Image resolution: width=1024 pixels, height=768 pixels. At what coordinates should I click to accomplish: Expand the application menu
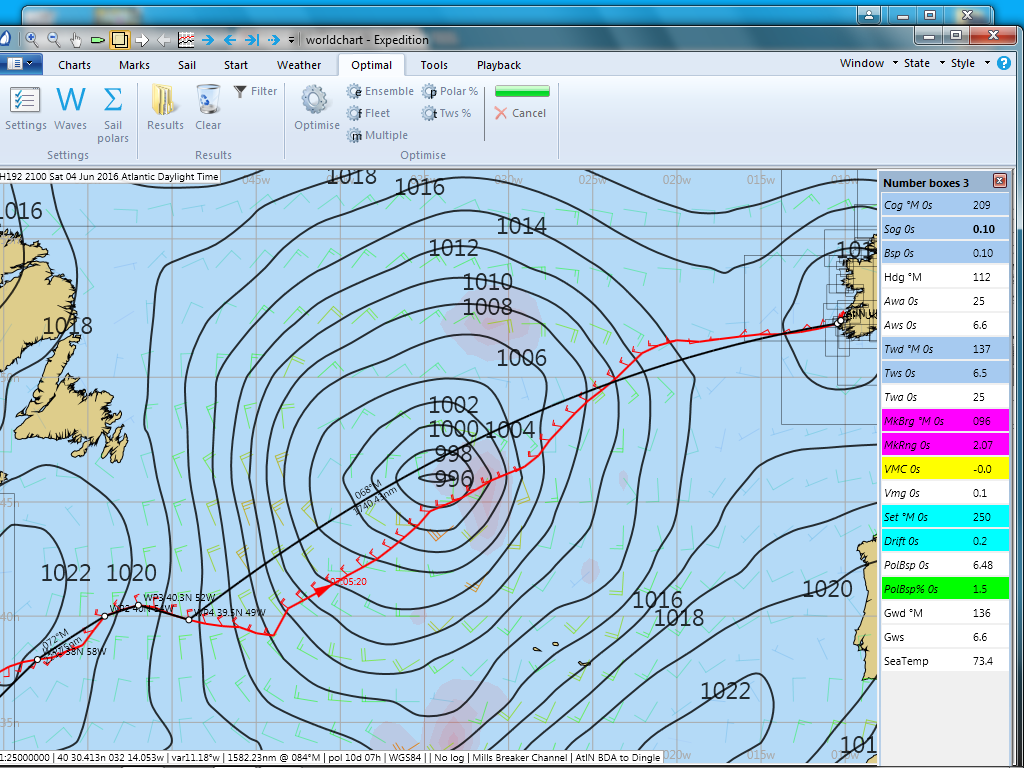(22, 62)
